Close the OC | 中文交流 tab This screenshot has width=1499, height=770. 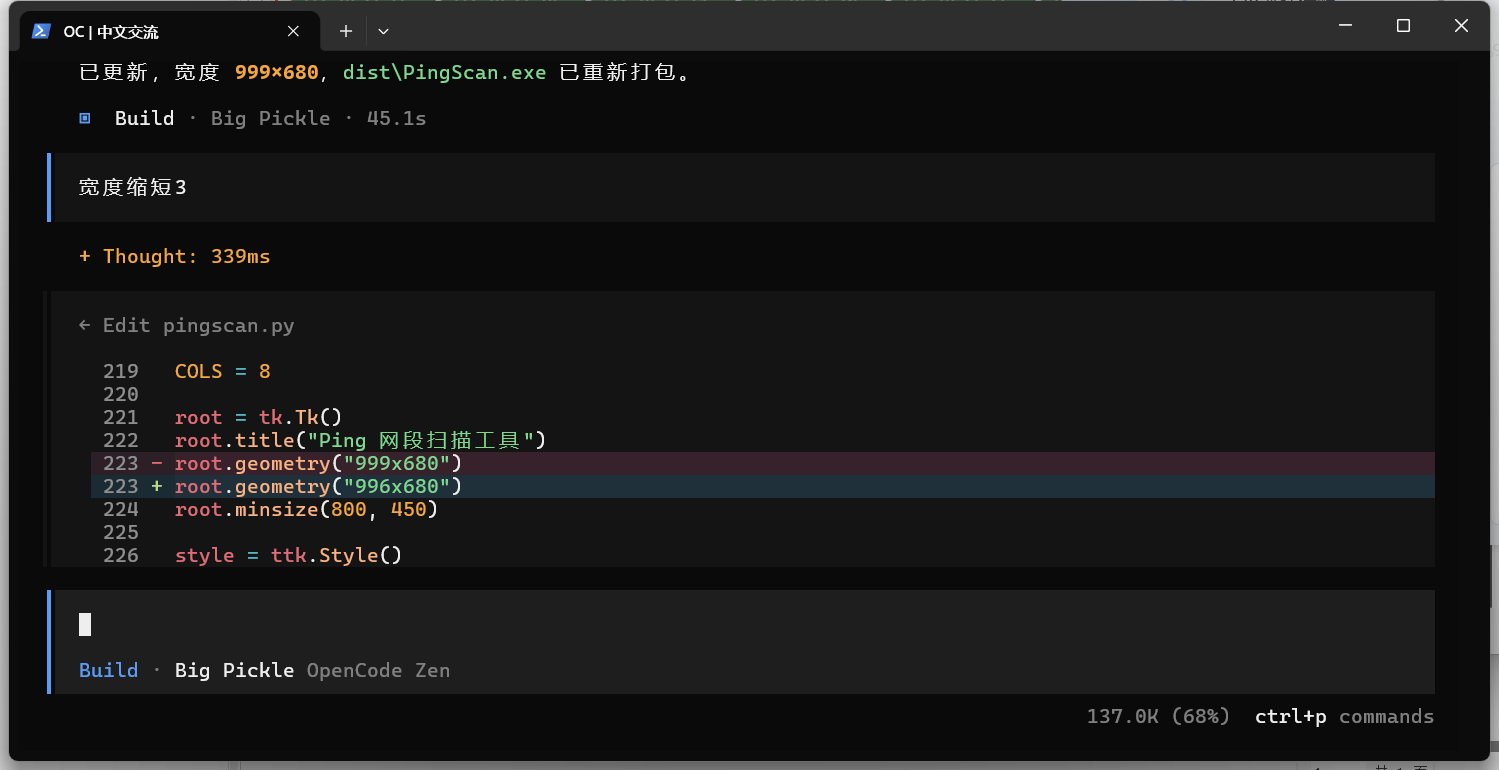pos(293,31)
